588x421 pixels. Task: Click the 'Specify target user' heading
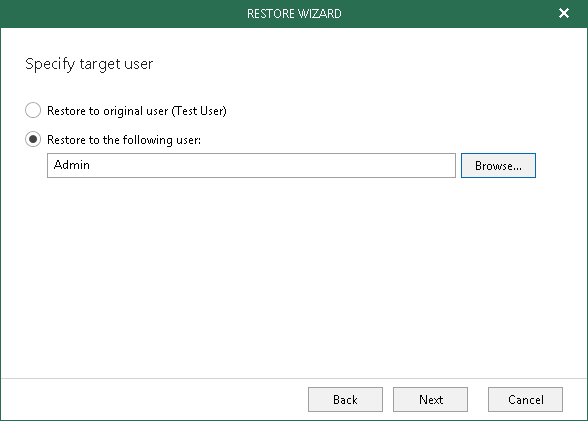click(89, 64)
